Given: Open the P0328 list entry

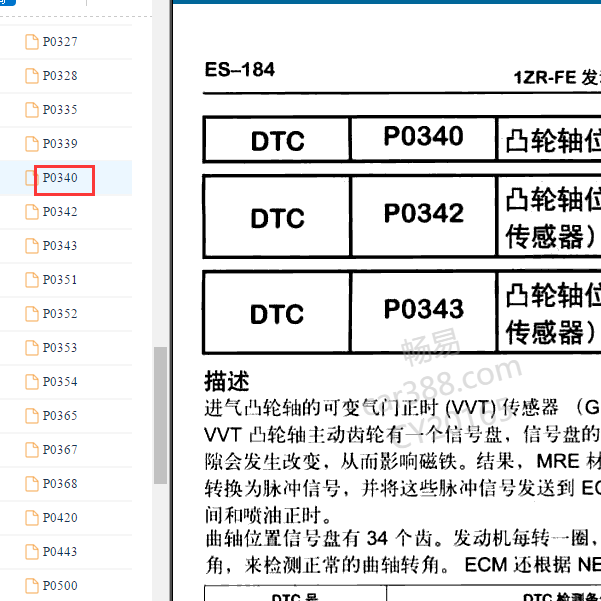Looking at the screenshot, I should (x=60, y=76).
